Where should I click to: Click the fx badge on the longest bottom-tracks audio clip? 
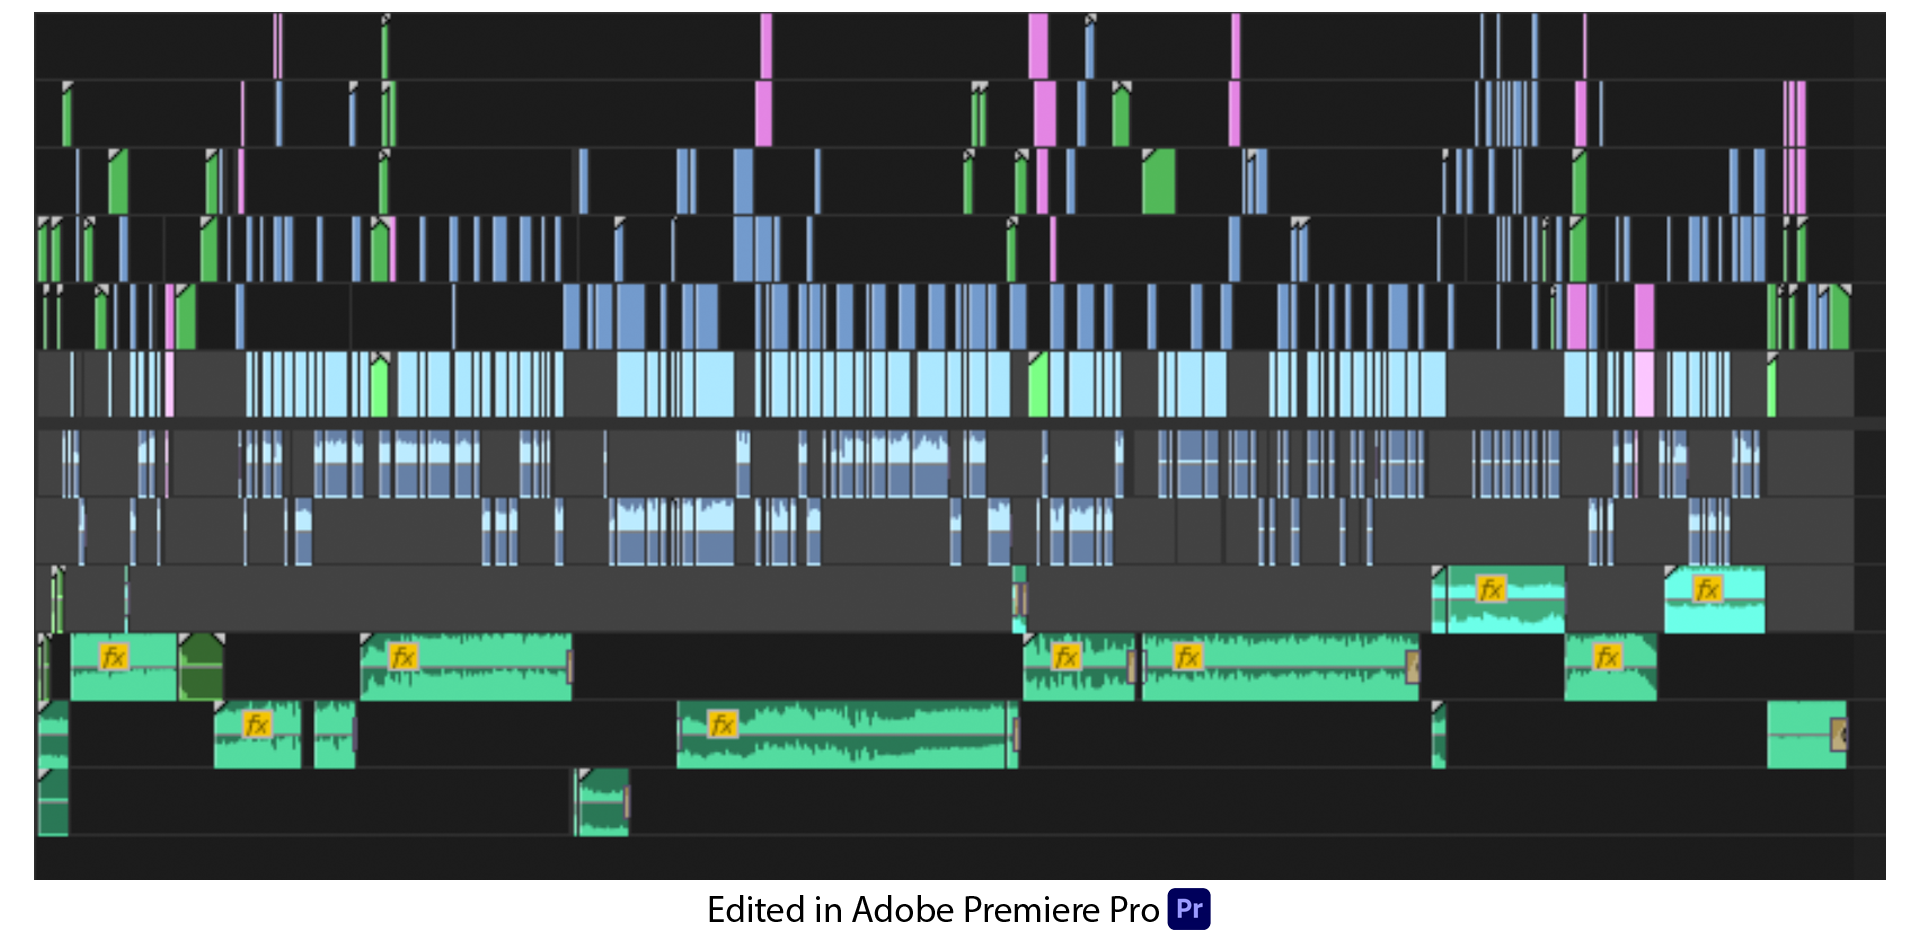tap(722, 724)
